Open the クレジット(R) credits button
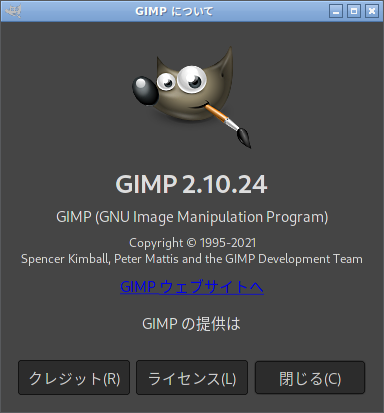 pyautogui.click(x=74, y=377)
